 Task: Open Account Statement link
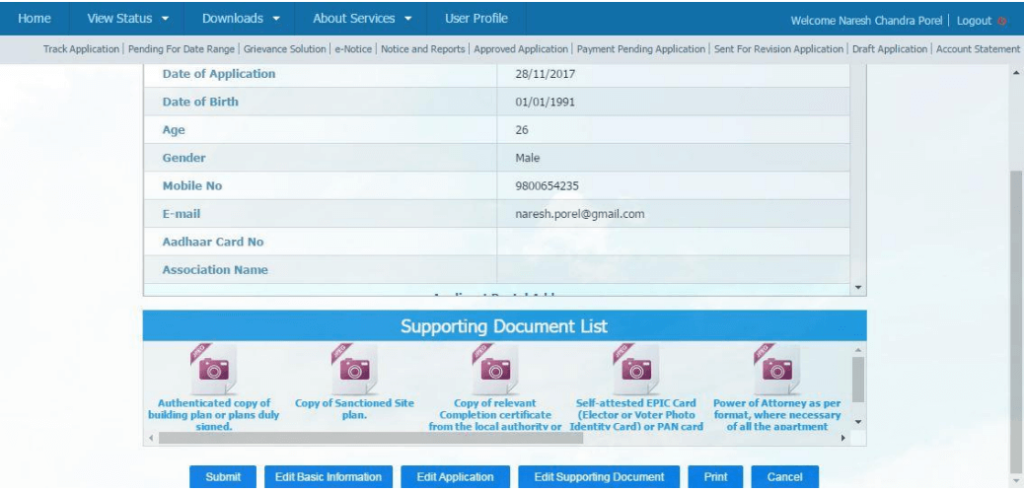pos(978,49)
